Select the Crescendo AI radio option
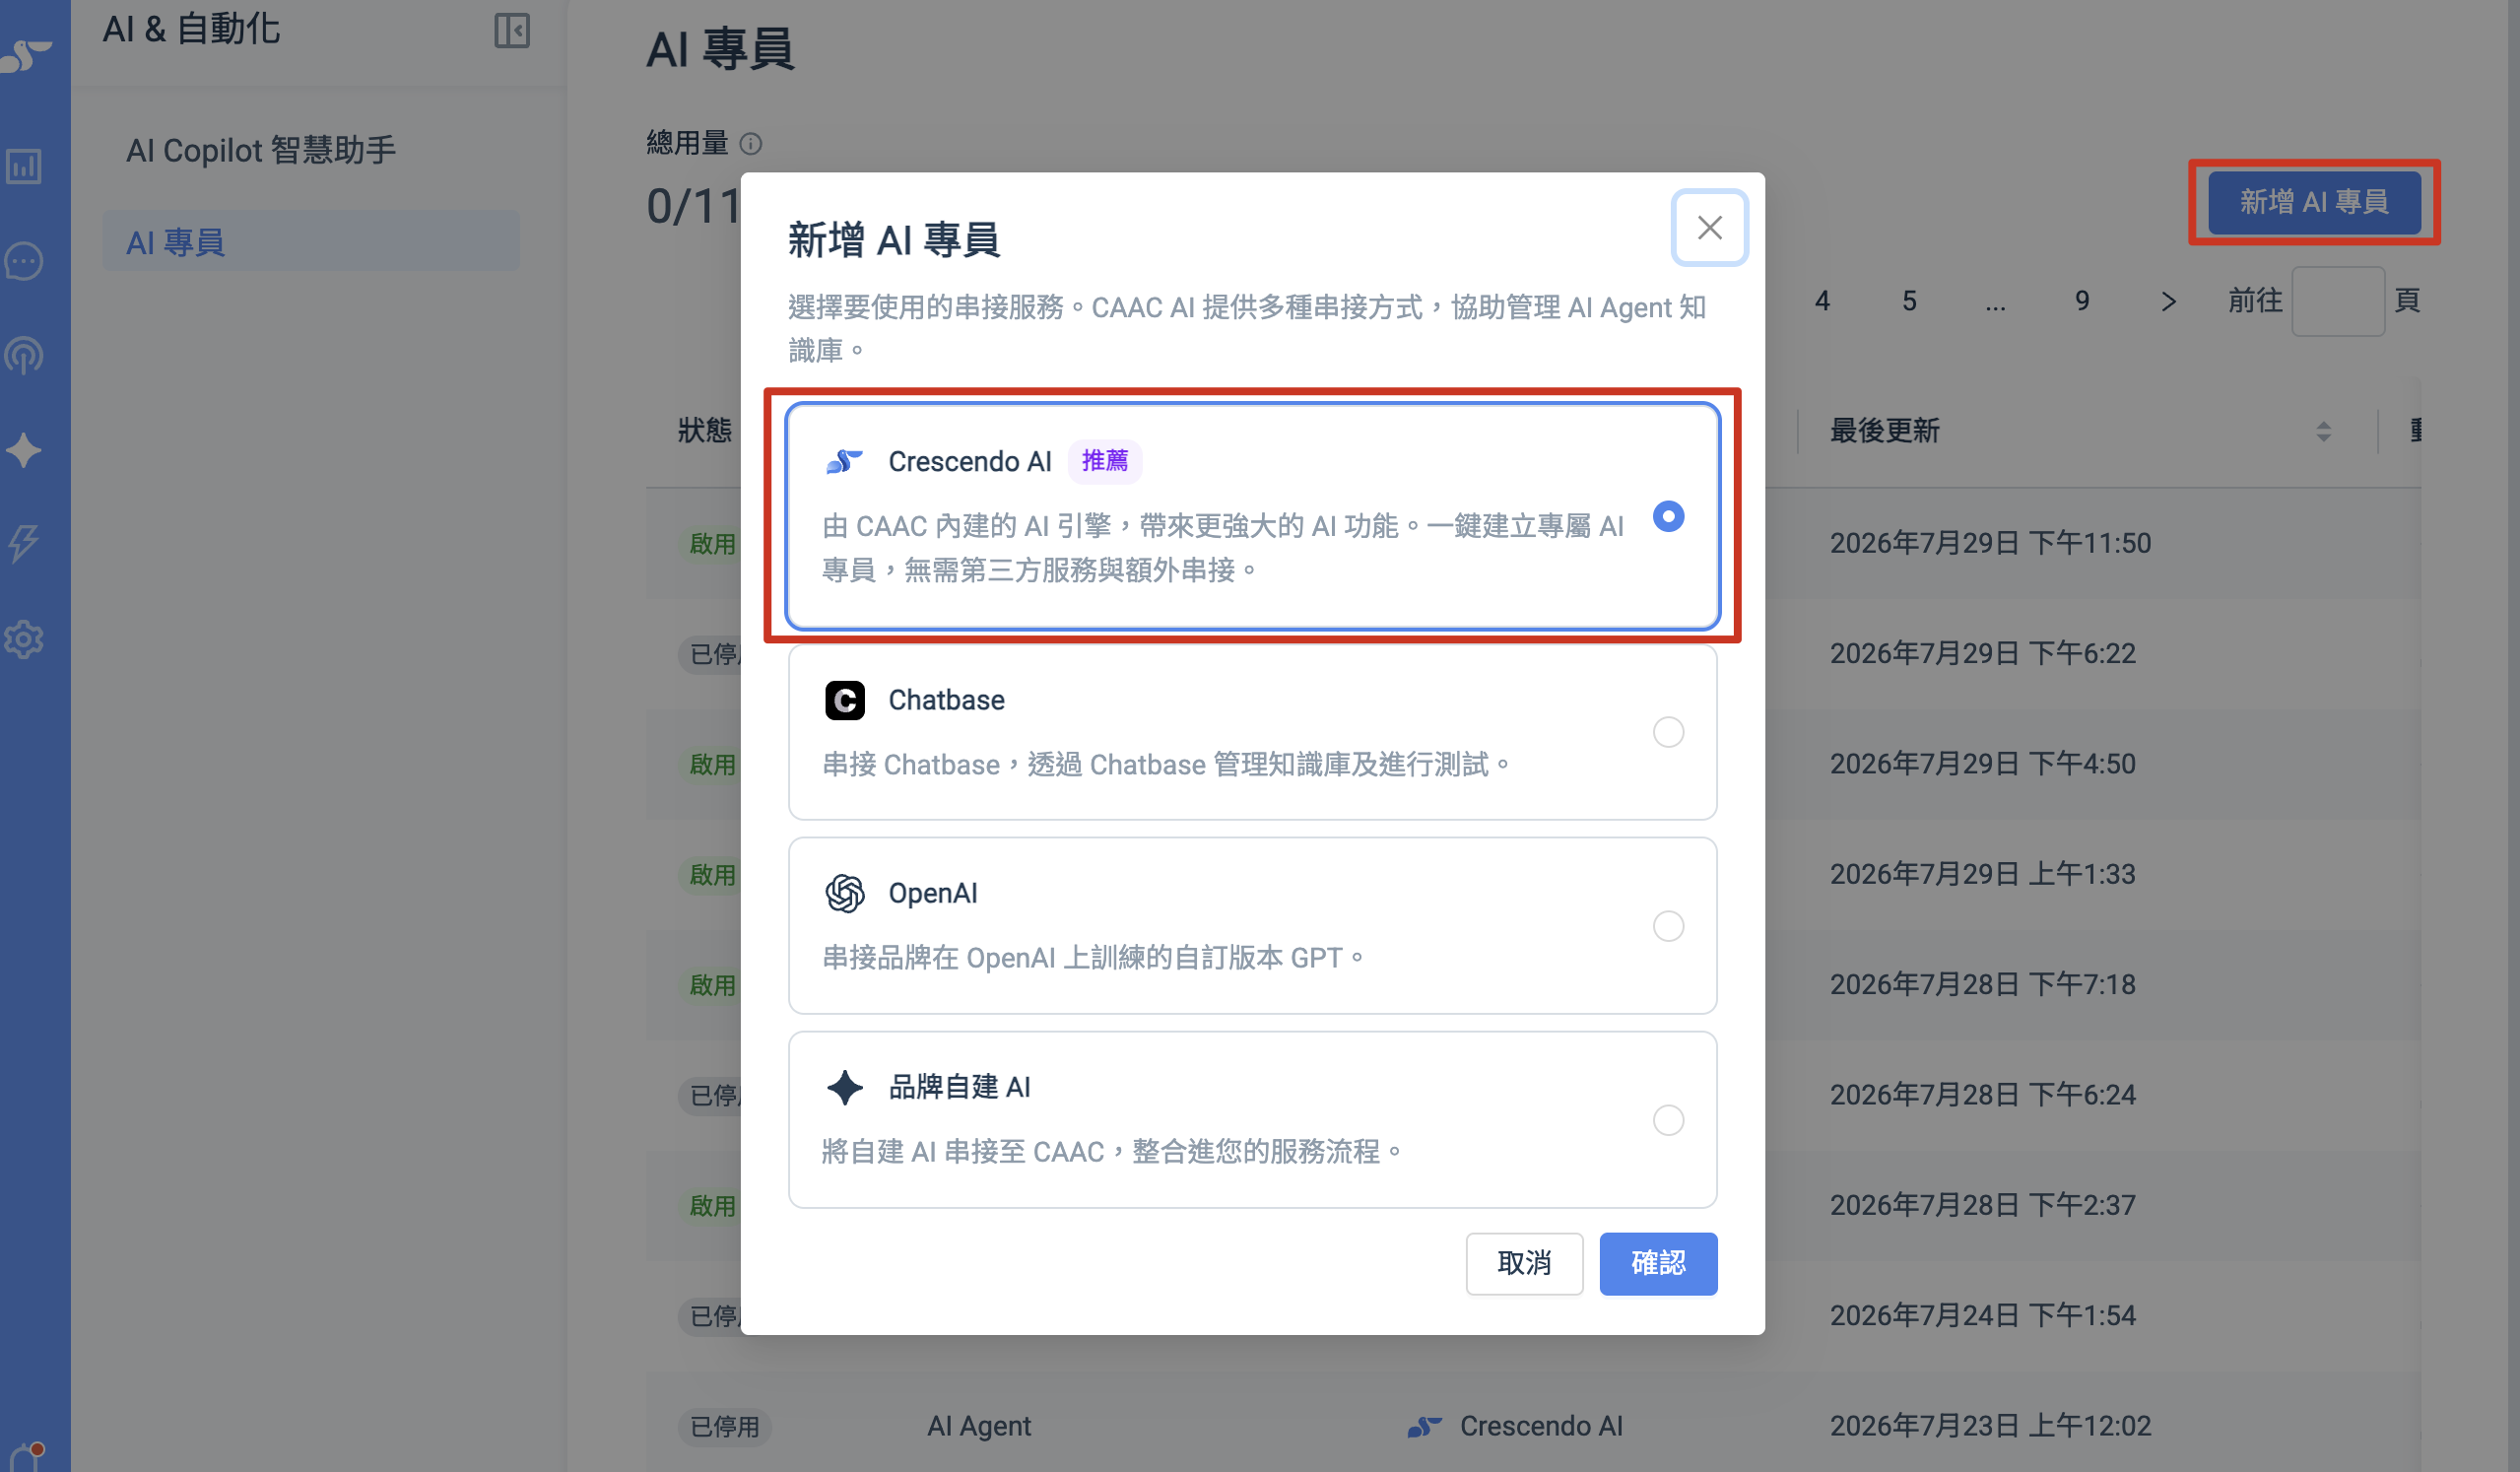 (1668, 516)
